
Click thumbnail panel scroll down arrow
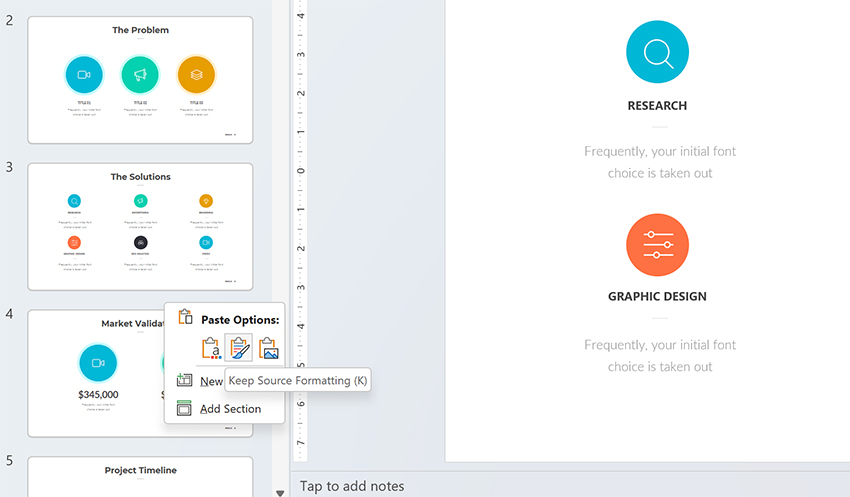(x=280, y=493)
